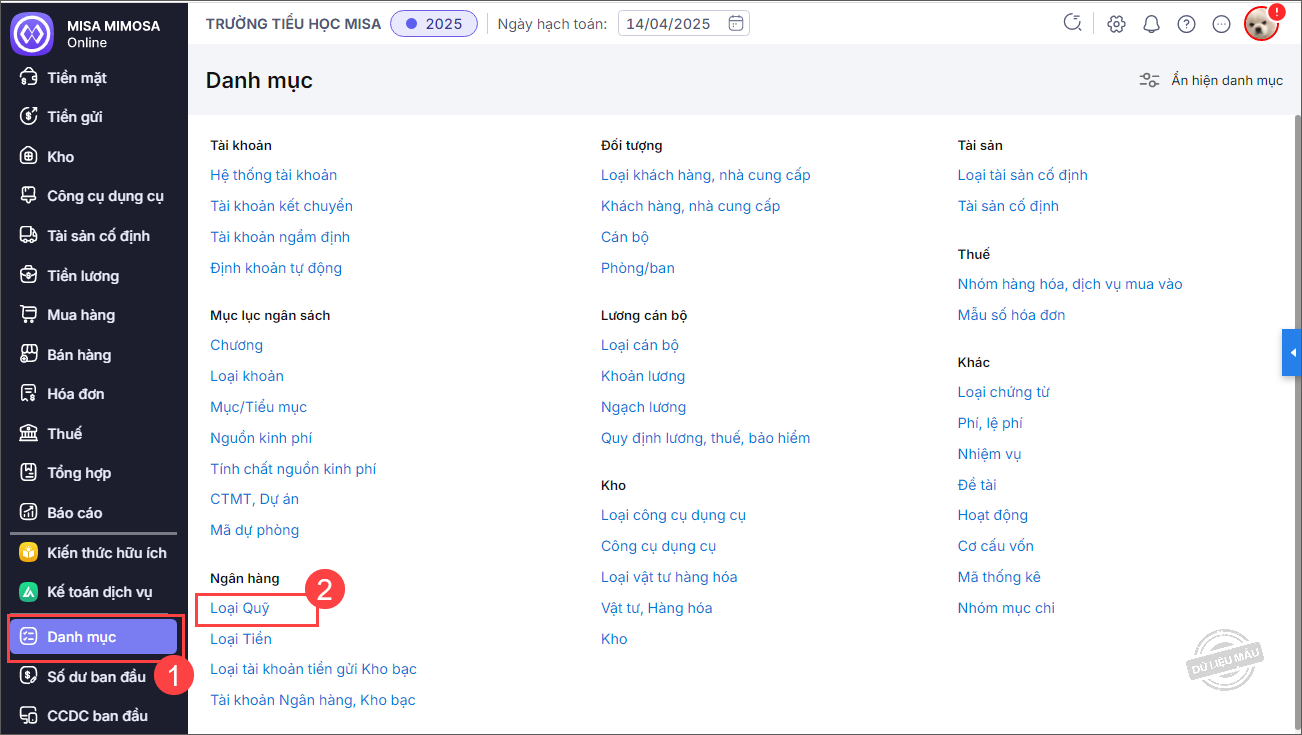Select Báo cáo from the sidebar

coord(75,513)
